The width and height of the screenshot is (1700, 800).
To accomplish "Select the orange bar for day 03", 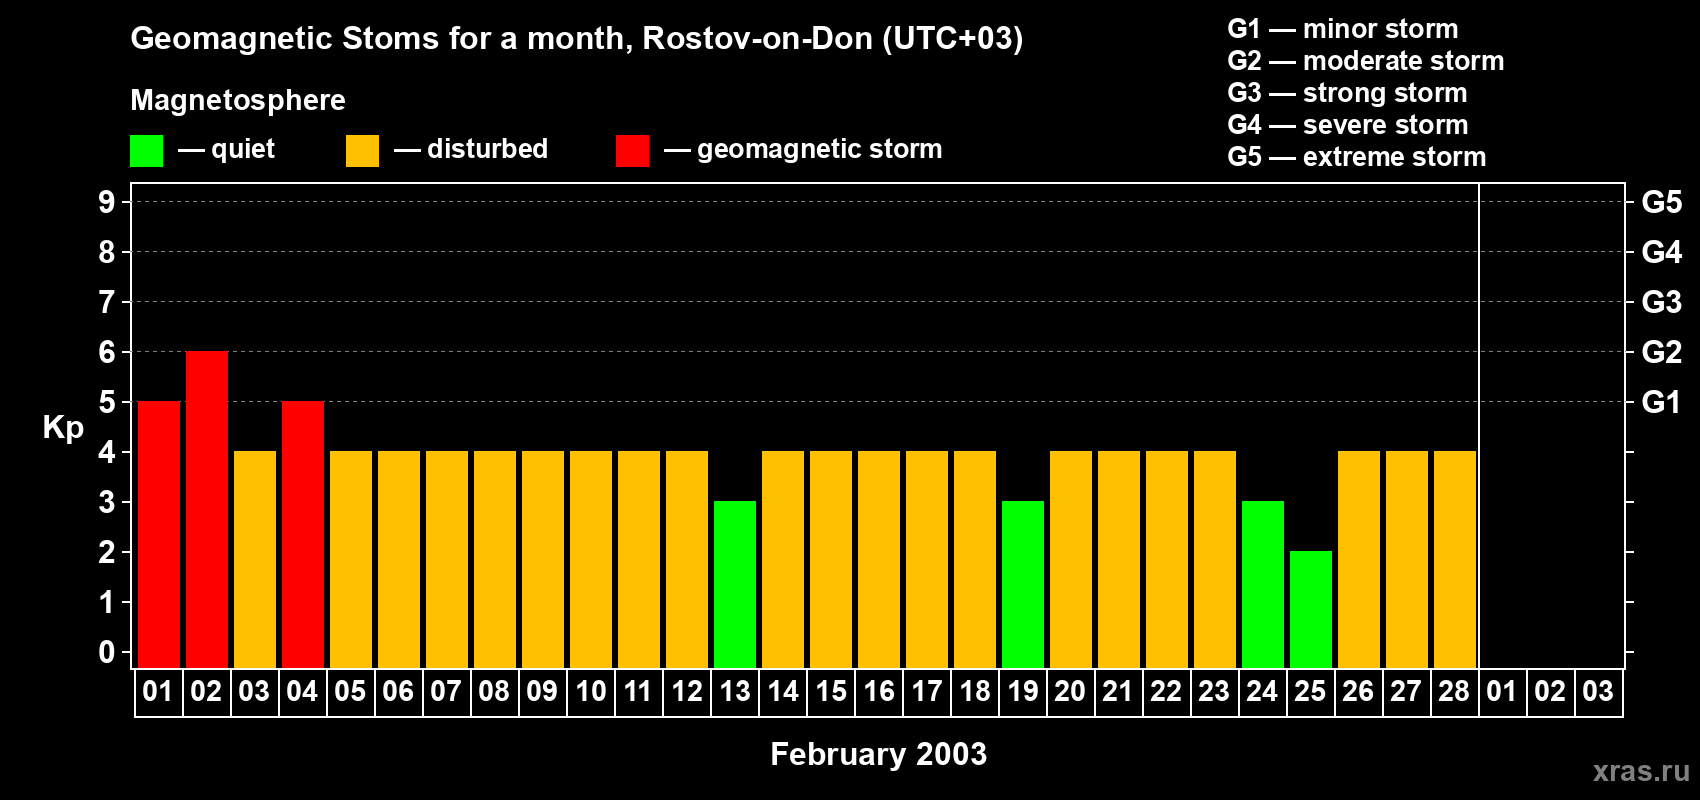I will [x=255, y=559].
